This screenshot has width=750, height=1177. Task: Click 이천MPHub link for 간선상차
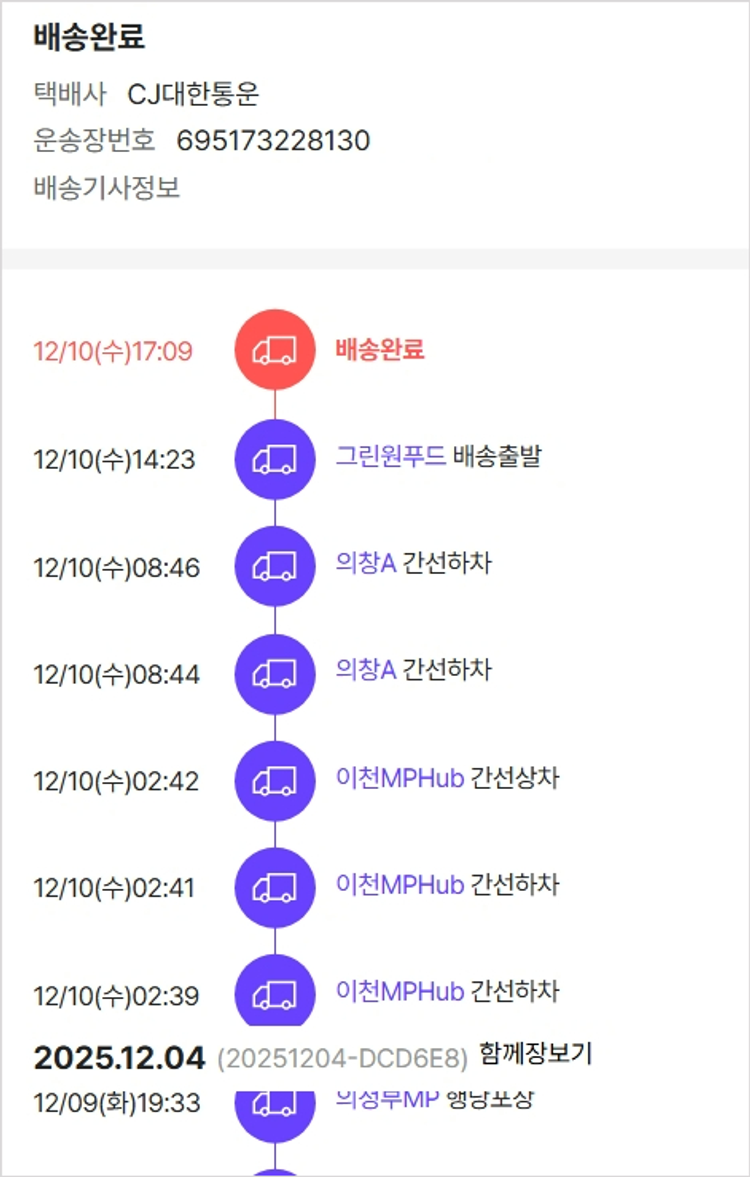[x=400, y=778]
